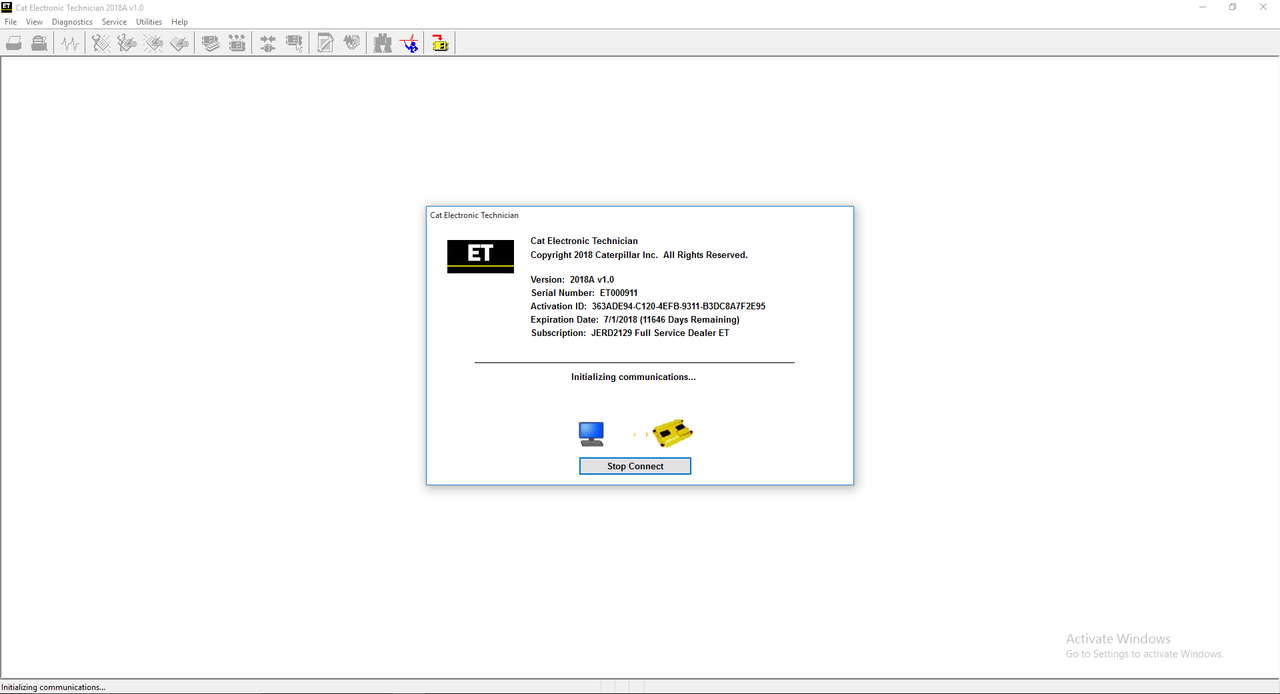Open the Configuration tool icon

(237, 43)
